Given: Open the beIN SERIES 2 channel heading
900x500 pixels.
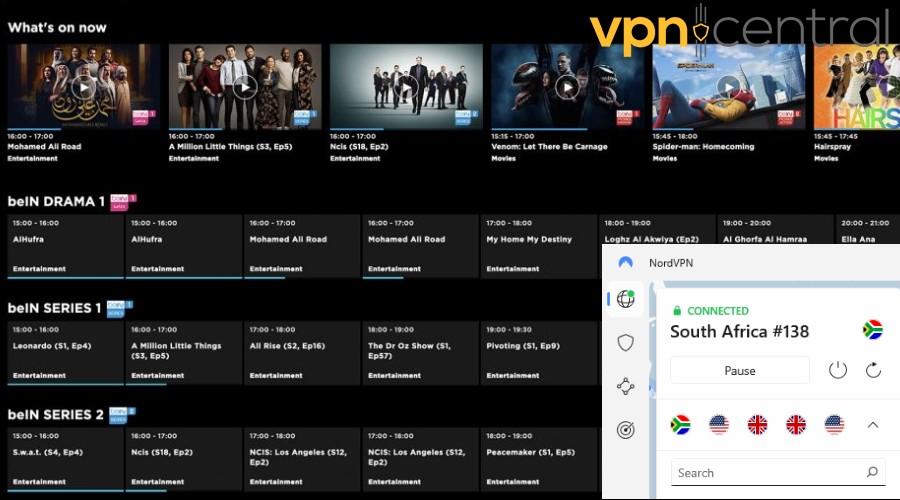Looking at the screenshot, I should [x=56, y=414].
